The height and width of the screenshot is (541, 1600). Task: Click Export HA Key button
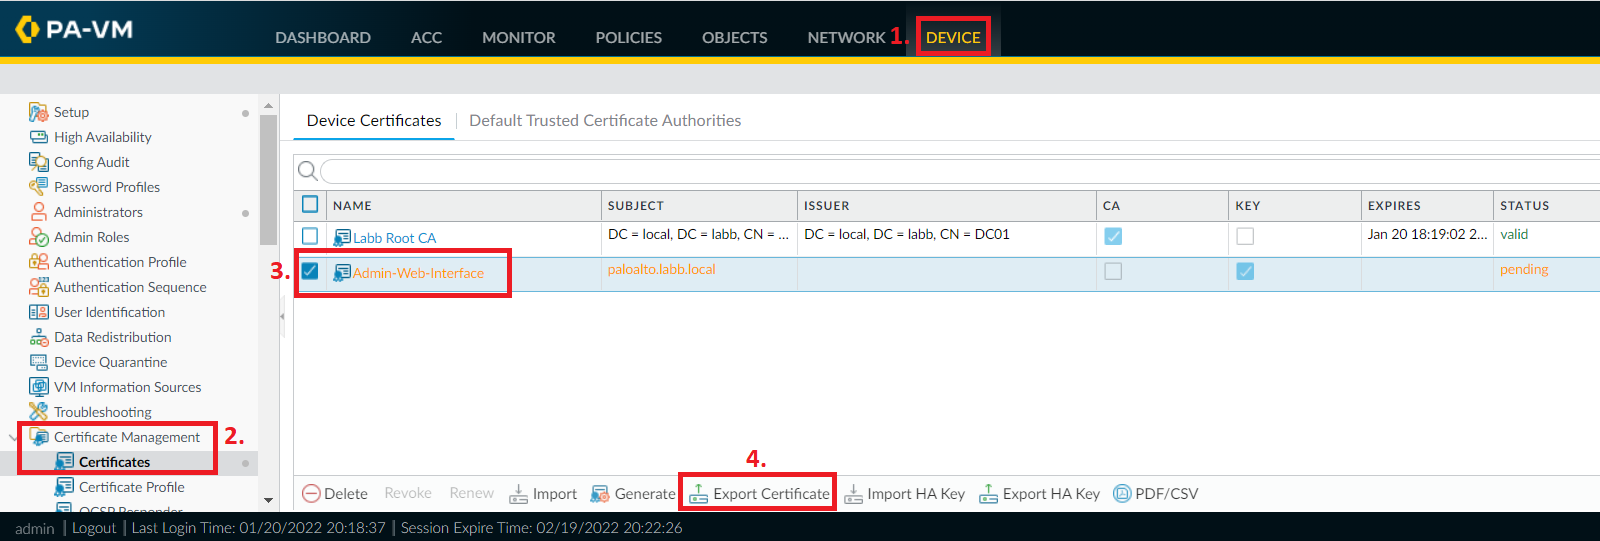pos(1039,494)
